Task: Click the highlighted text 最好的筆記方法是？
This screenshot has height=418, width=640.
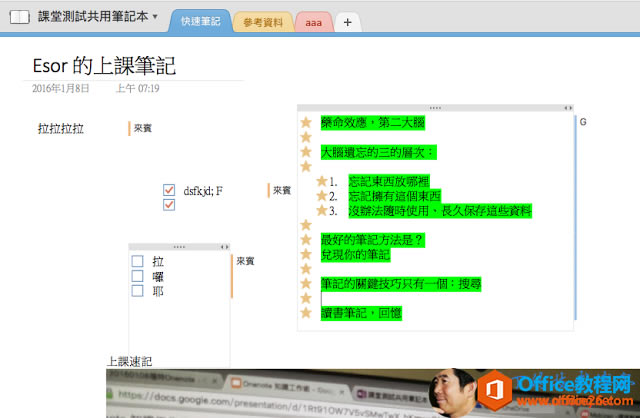Action: point(373,240)
